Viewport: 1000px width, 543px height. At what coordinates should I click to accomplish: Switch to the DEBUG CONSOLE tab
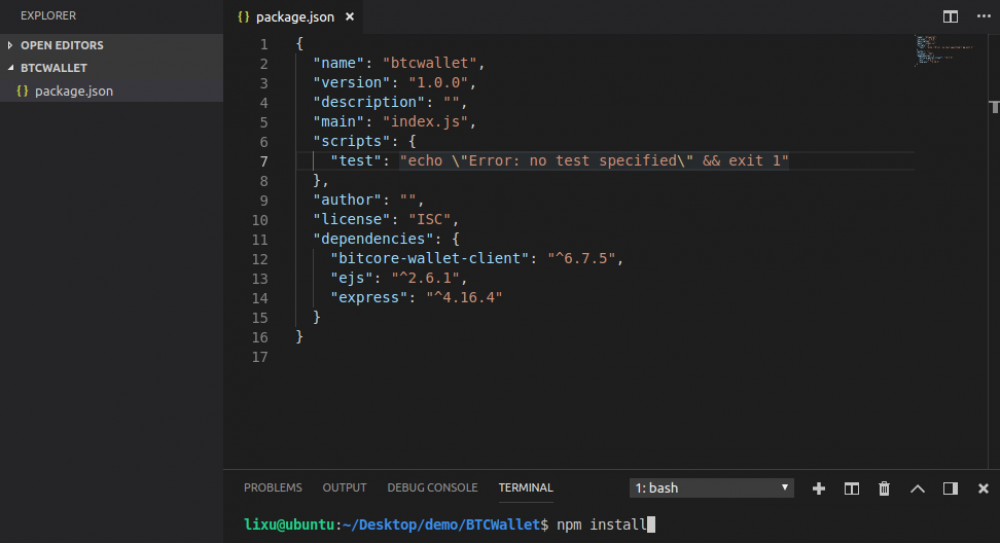pos(432,487)
